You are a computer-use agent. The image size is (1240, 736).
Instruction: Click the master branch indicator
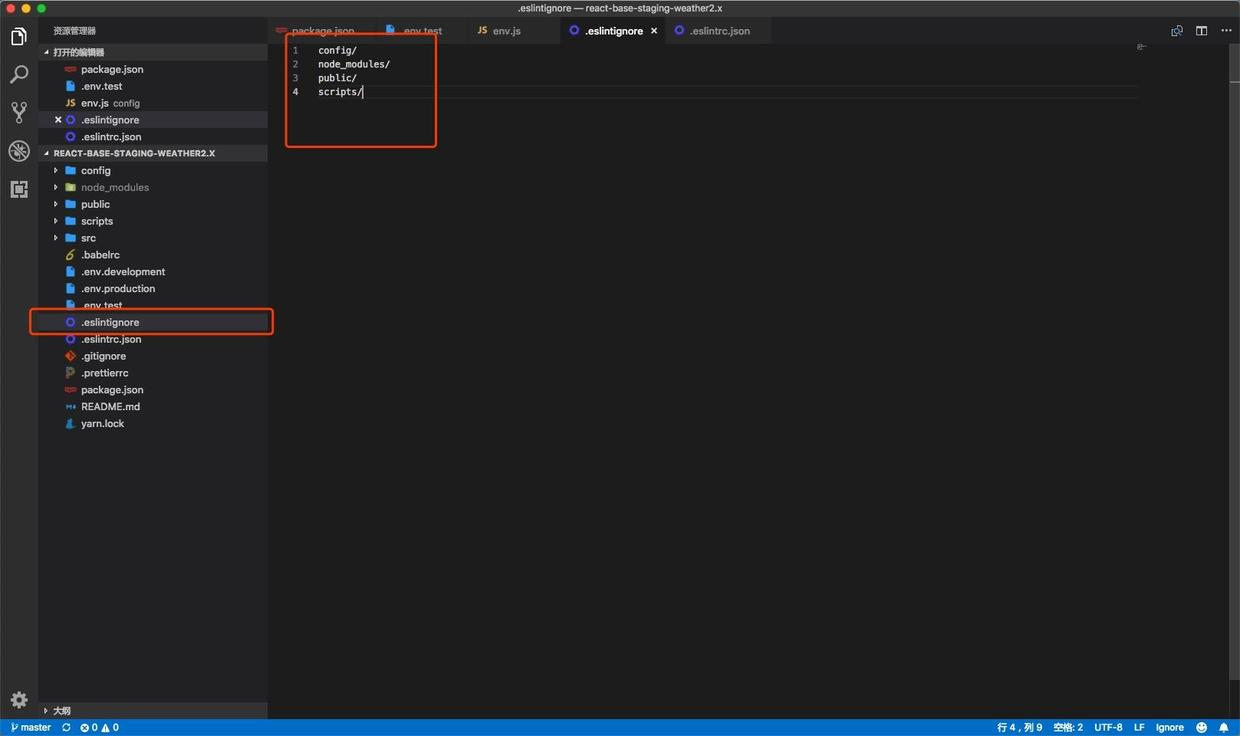30,727
